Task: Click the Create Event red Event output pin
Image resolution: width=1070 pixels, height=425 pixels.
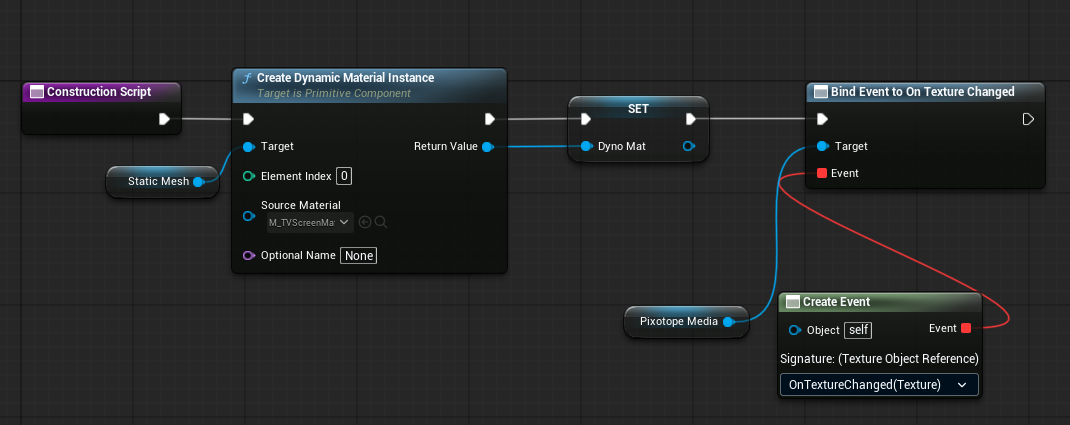Action: (966, 328)
